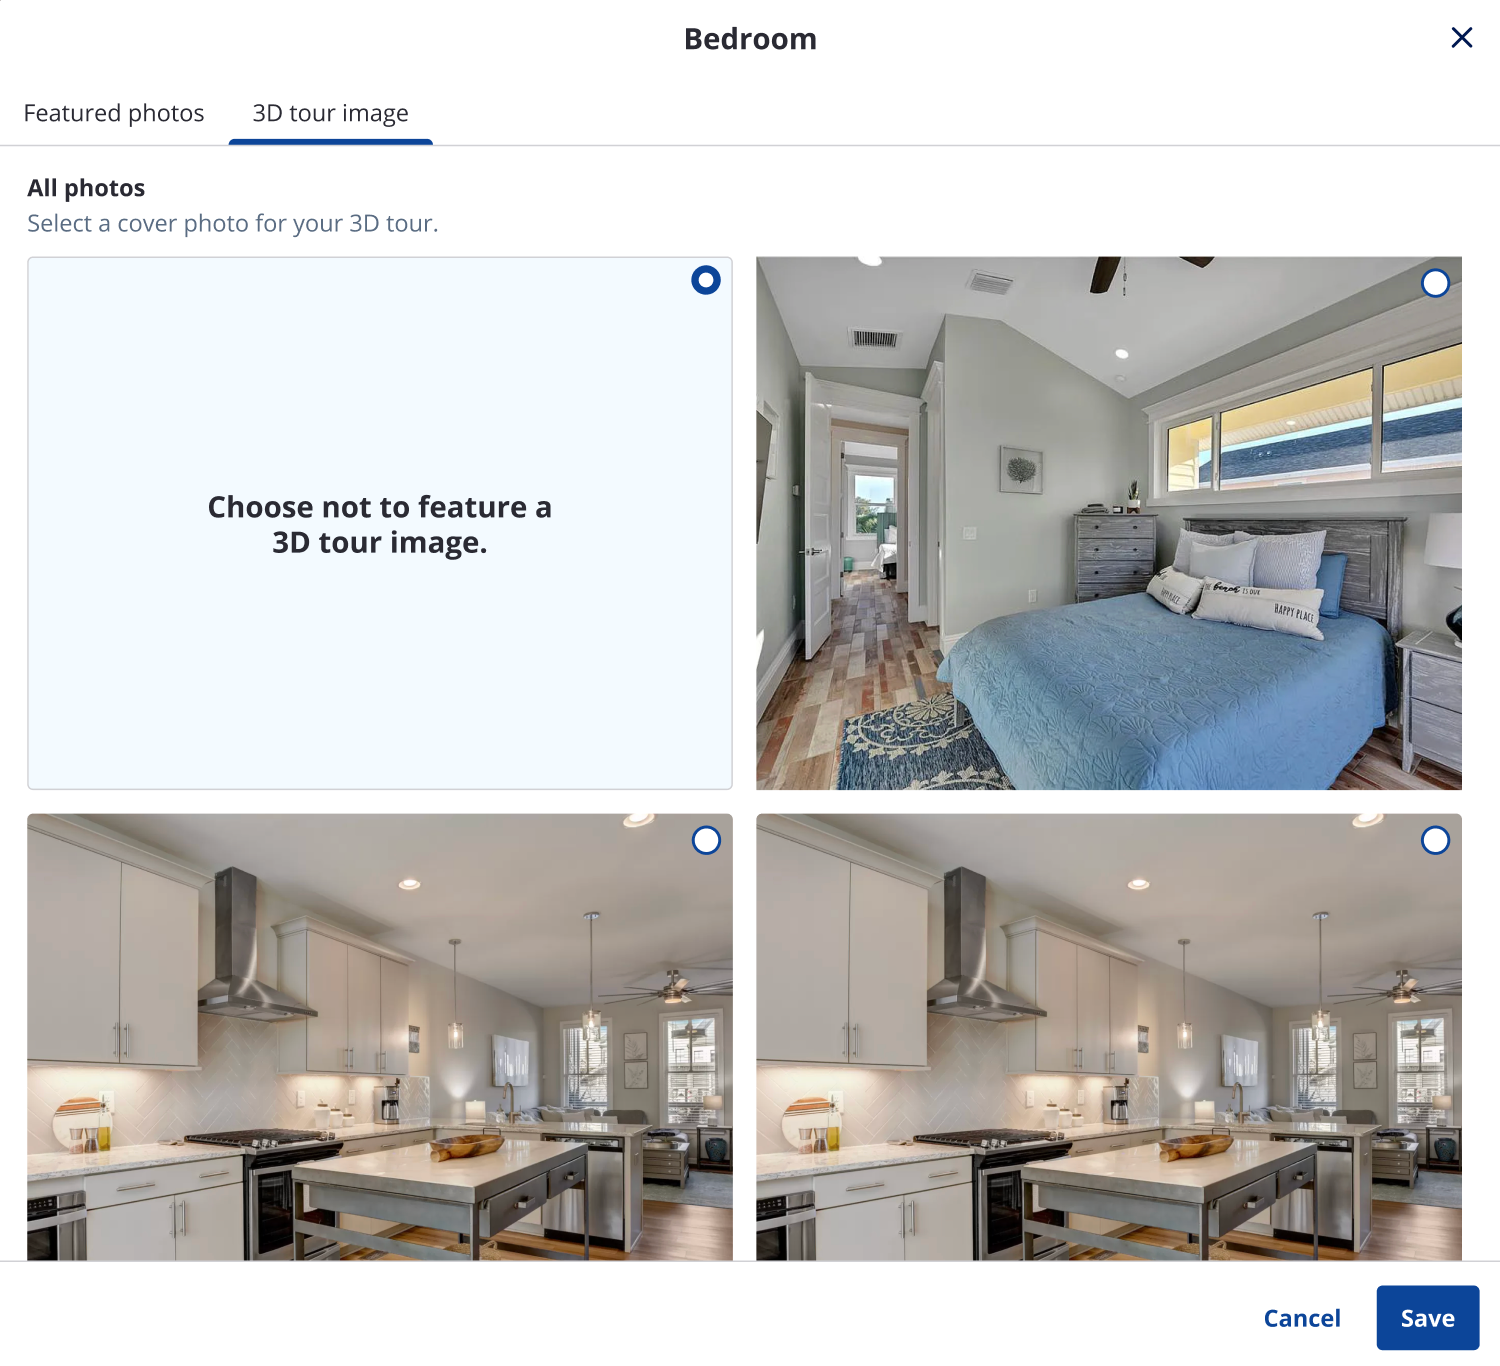Viewport: 1500px width, 1366px height.
Task: Open the 3D tour image tab
Action: (330, 113)
